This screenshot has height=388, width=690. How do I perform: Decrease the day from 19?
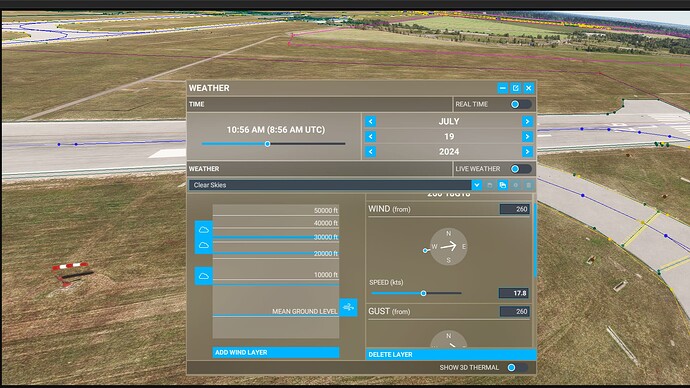pos(371,136)
